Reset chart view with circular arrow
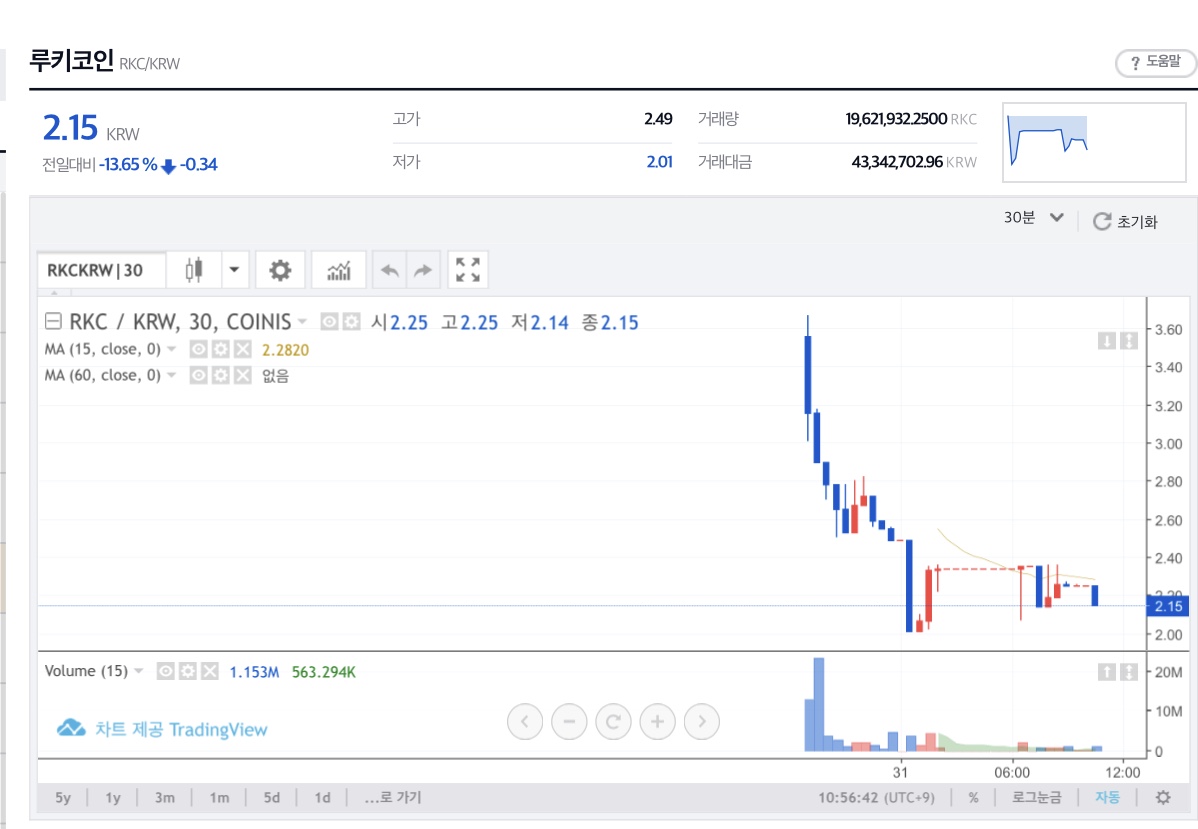Screen dimensions: 1198x829 (x=613, y=721)
